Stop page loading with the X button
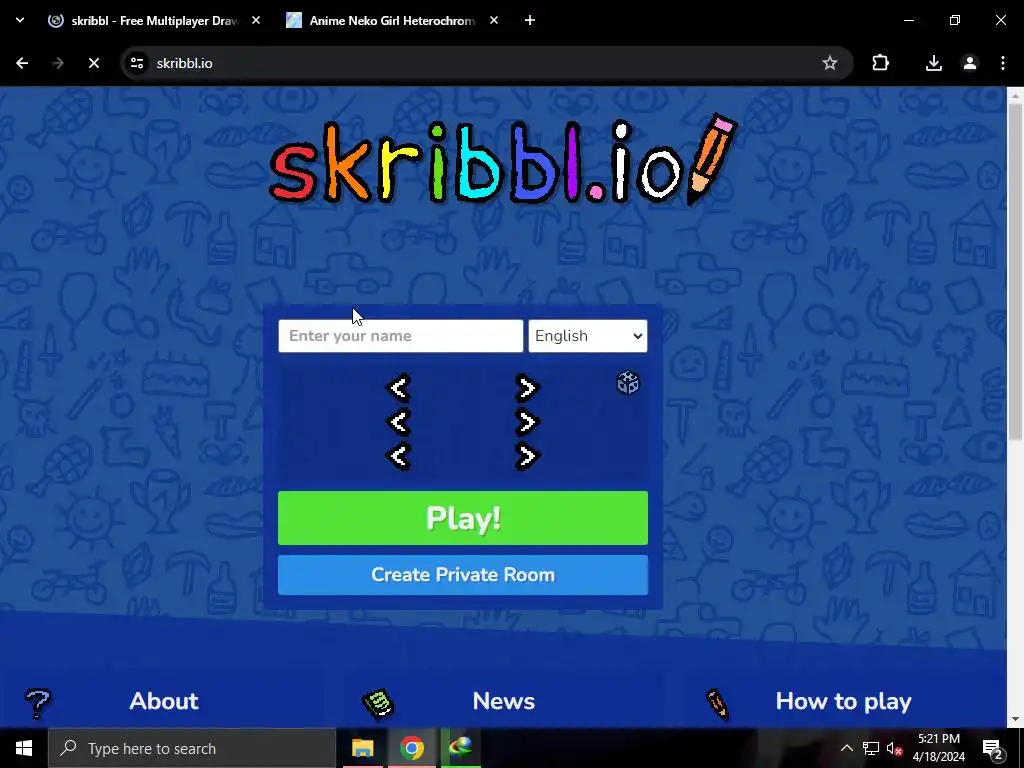The image size is (1024, 768). 93,63
